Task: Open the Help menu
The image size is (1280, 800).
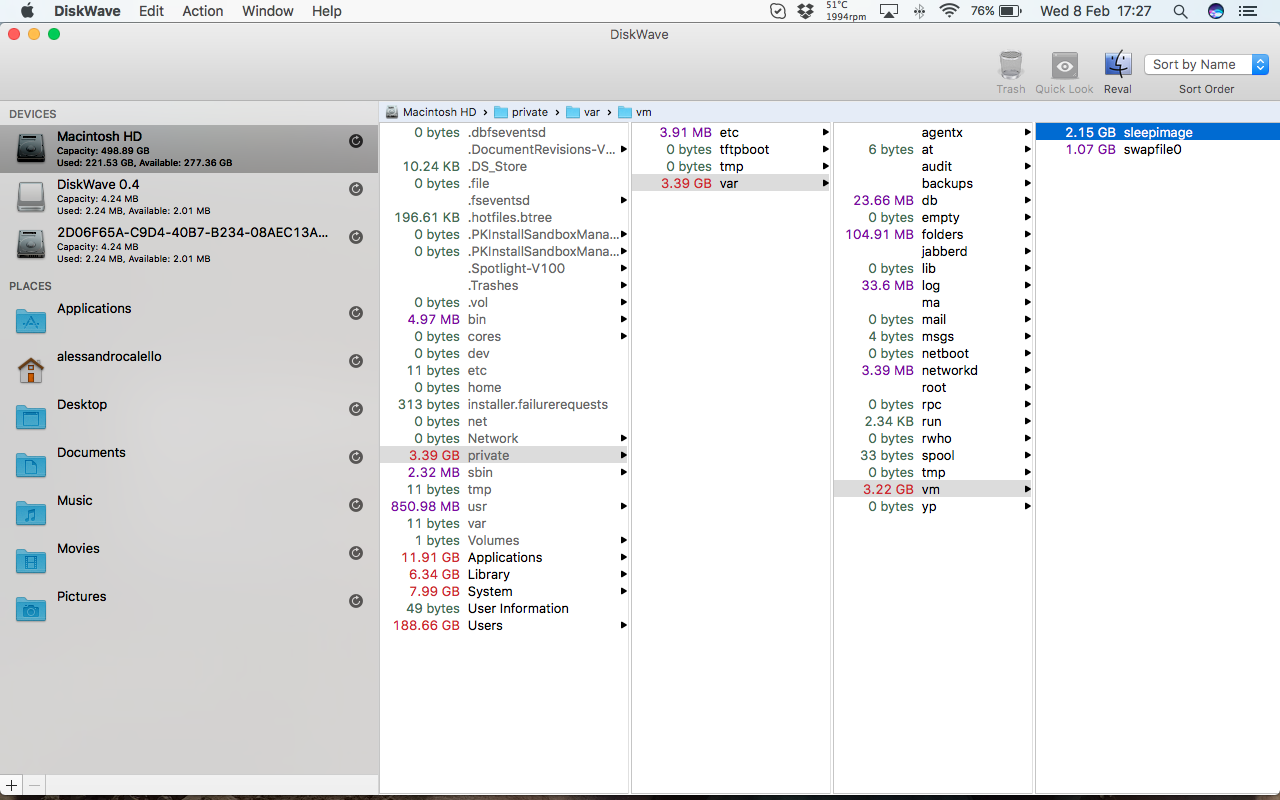Action: [327, 11]
